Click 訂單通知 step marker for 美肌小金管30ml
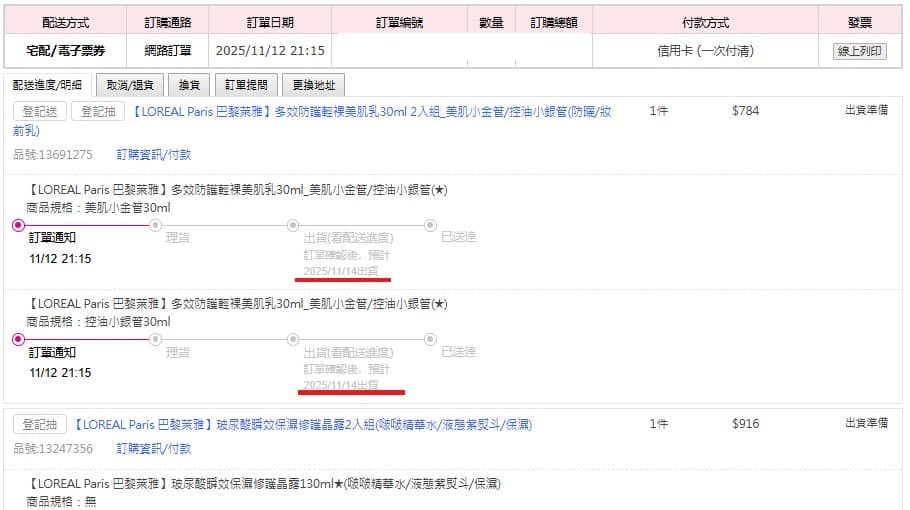 (x=19, y=225)
